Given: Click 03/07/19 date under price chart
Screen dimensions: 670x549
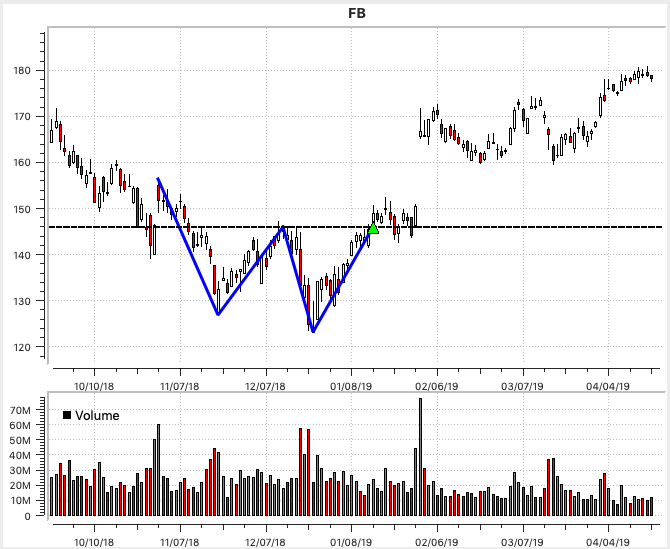Looking at the screenshot, I should tap(522, 387).
